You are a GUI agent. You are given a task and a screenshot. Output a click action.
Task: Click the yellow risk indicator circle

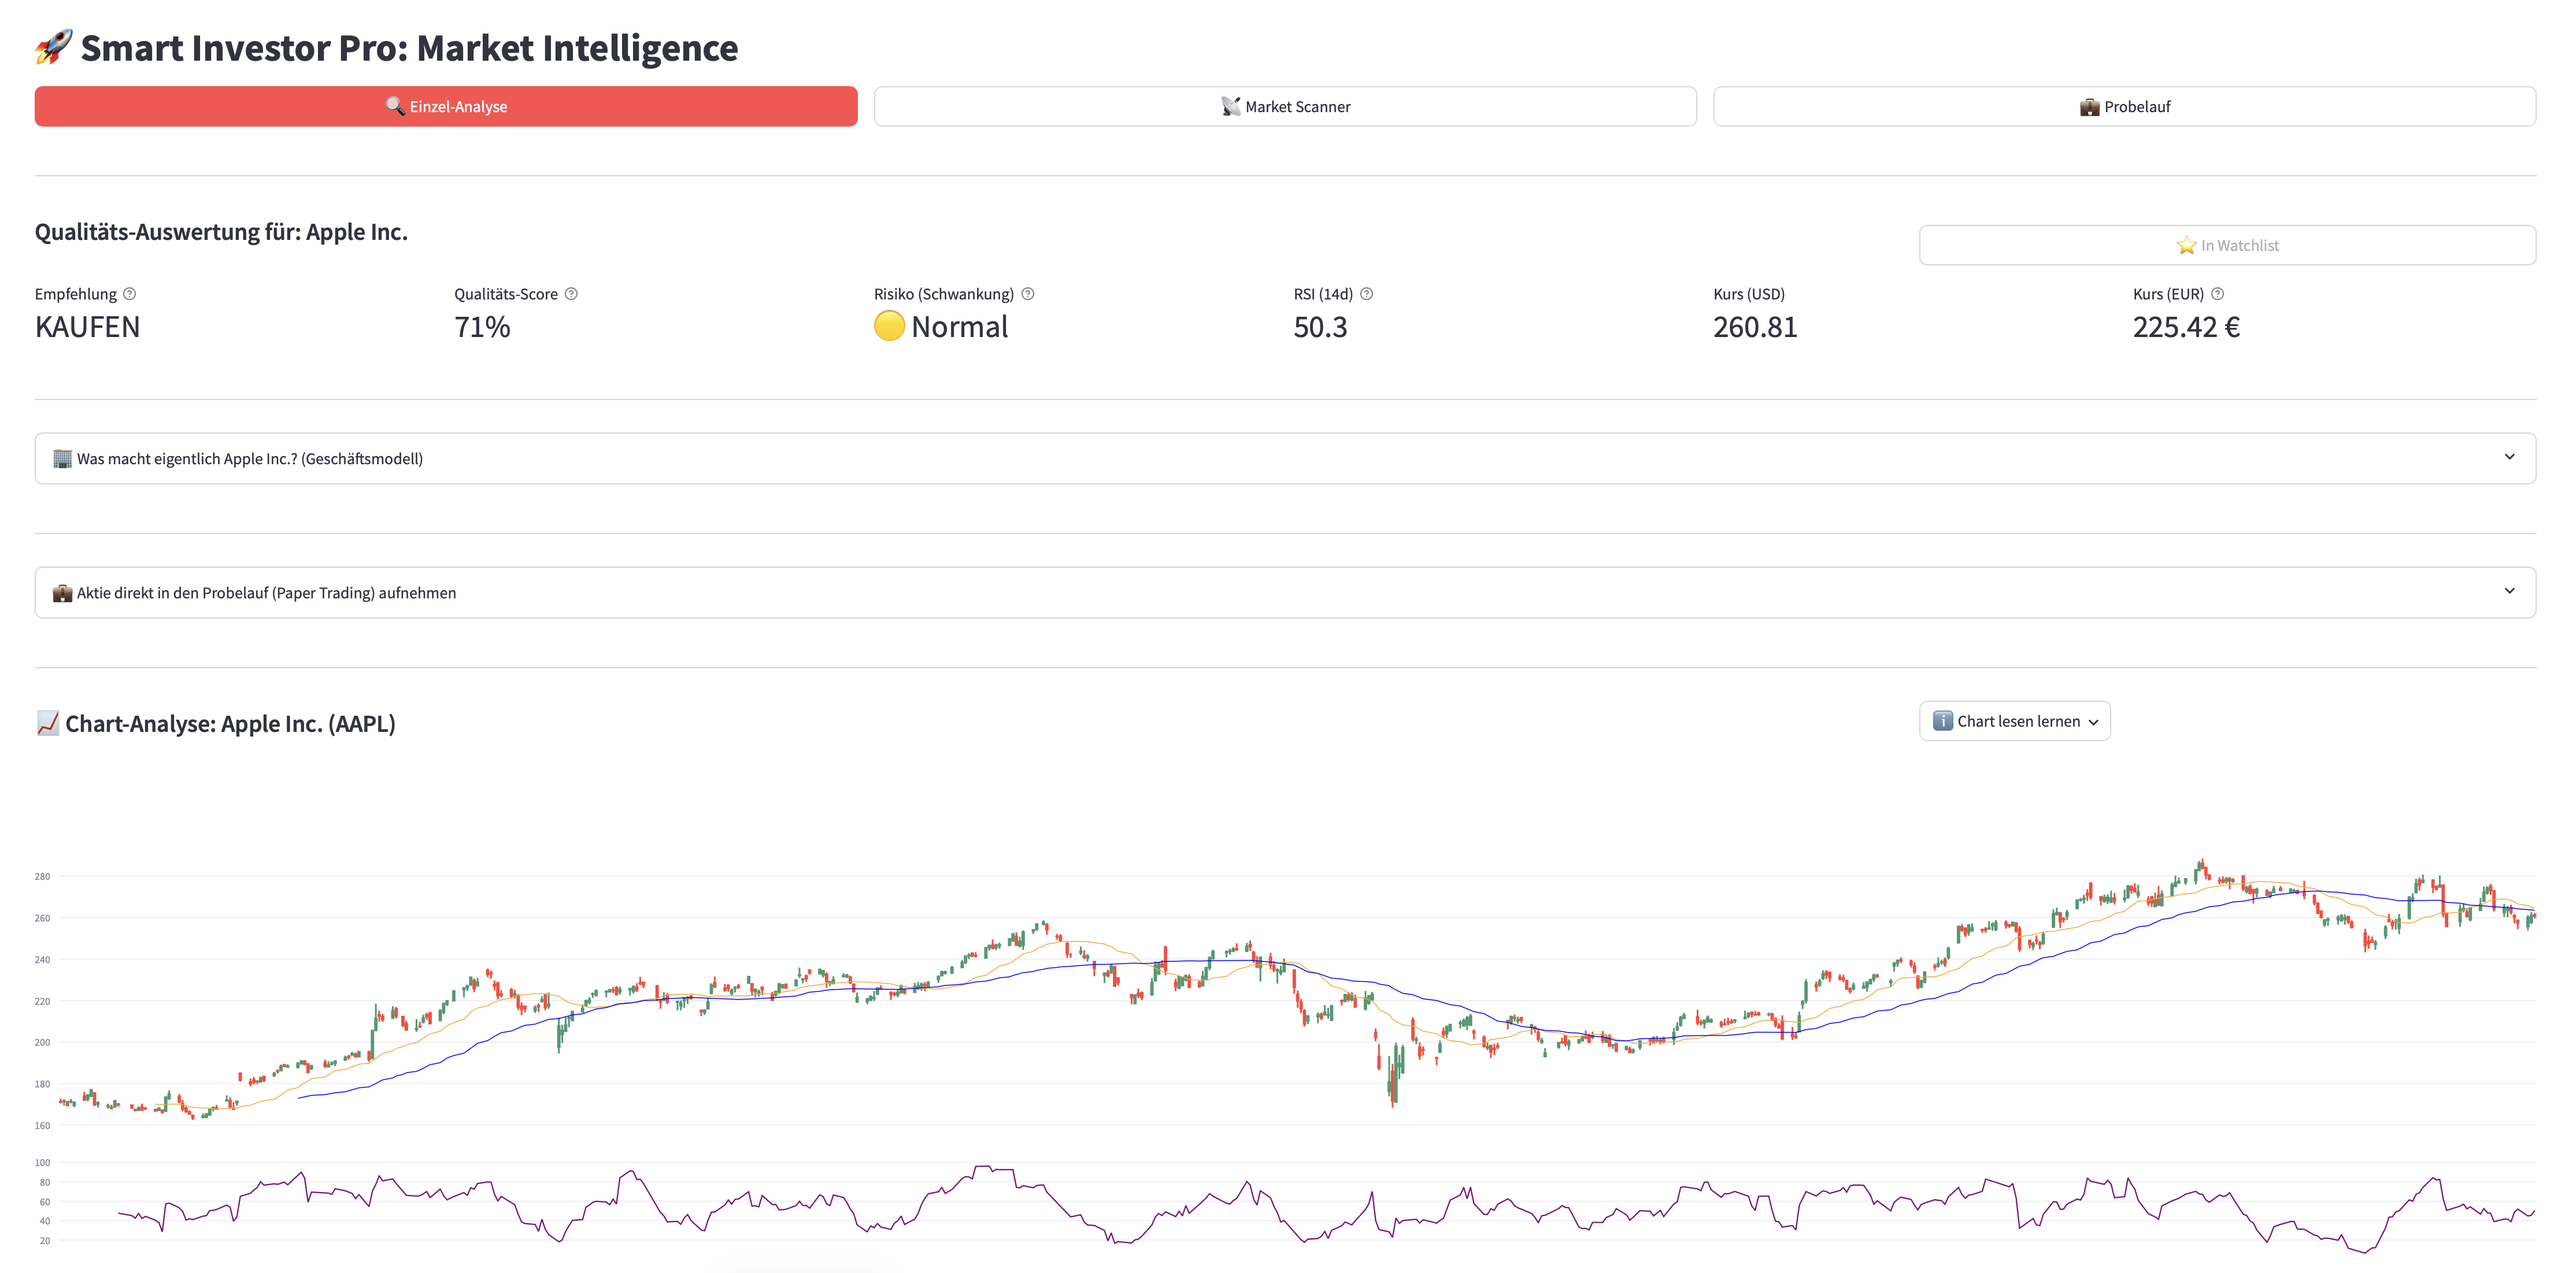click(x=889, y=326)
